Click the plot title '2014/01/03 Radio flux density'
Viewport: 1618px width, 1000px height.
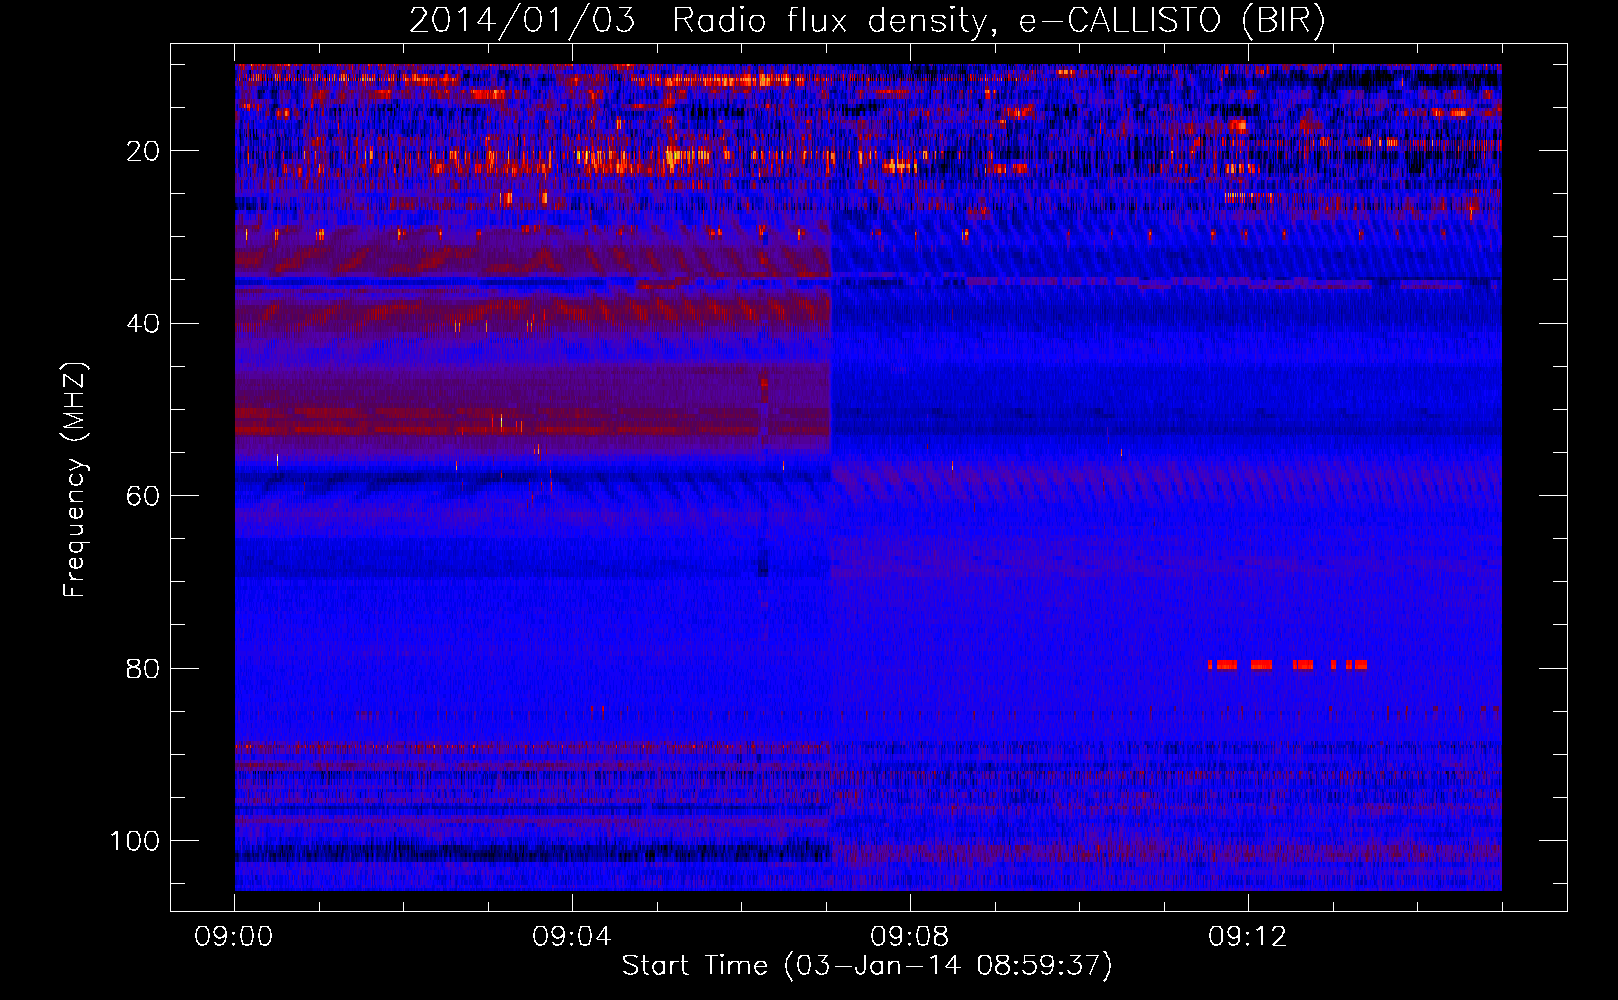867,21
